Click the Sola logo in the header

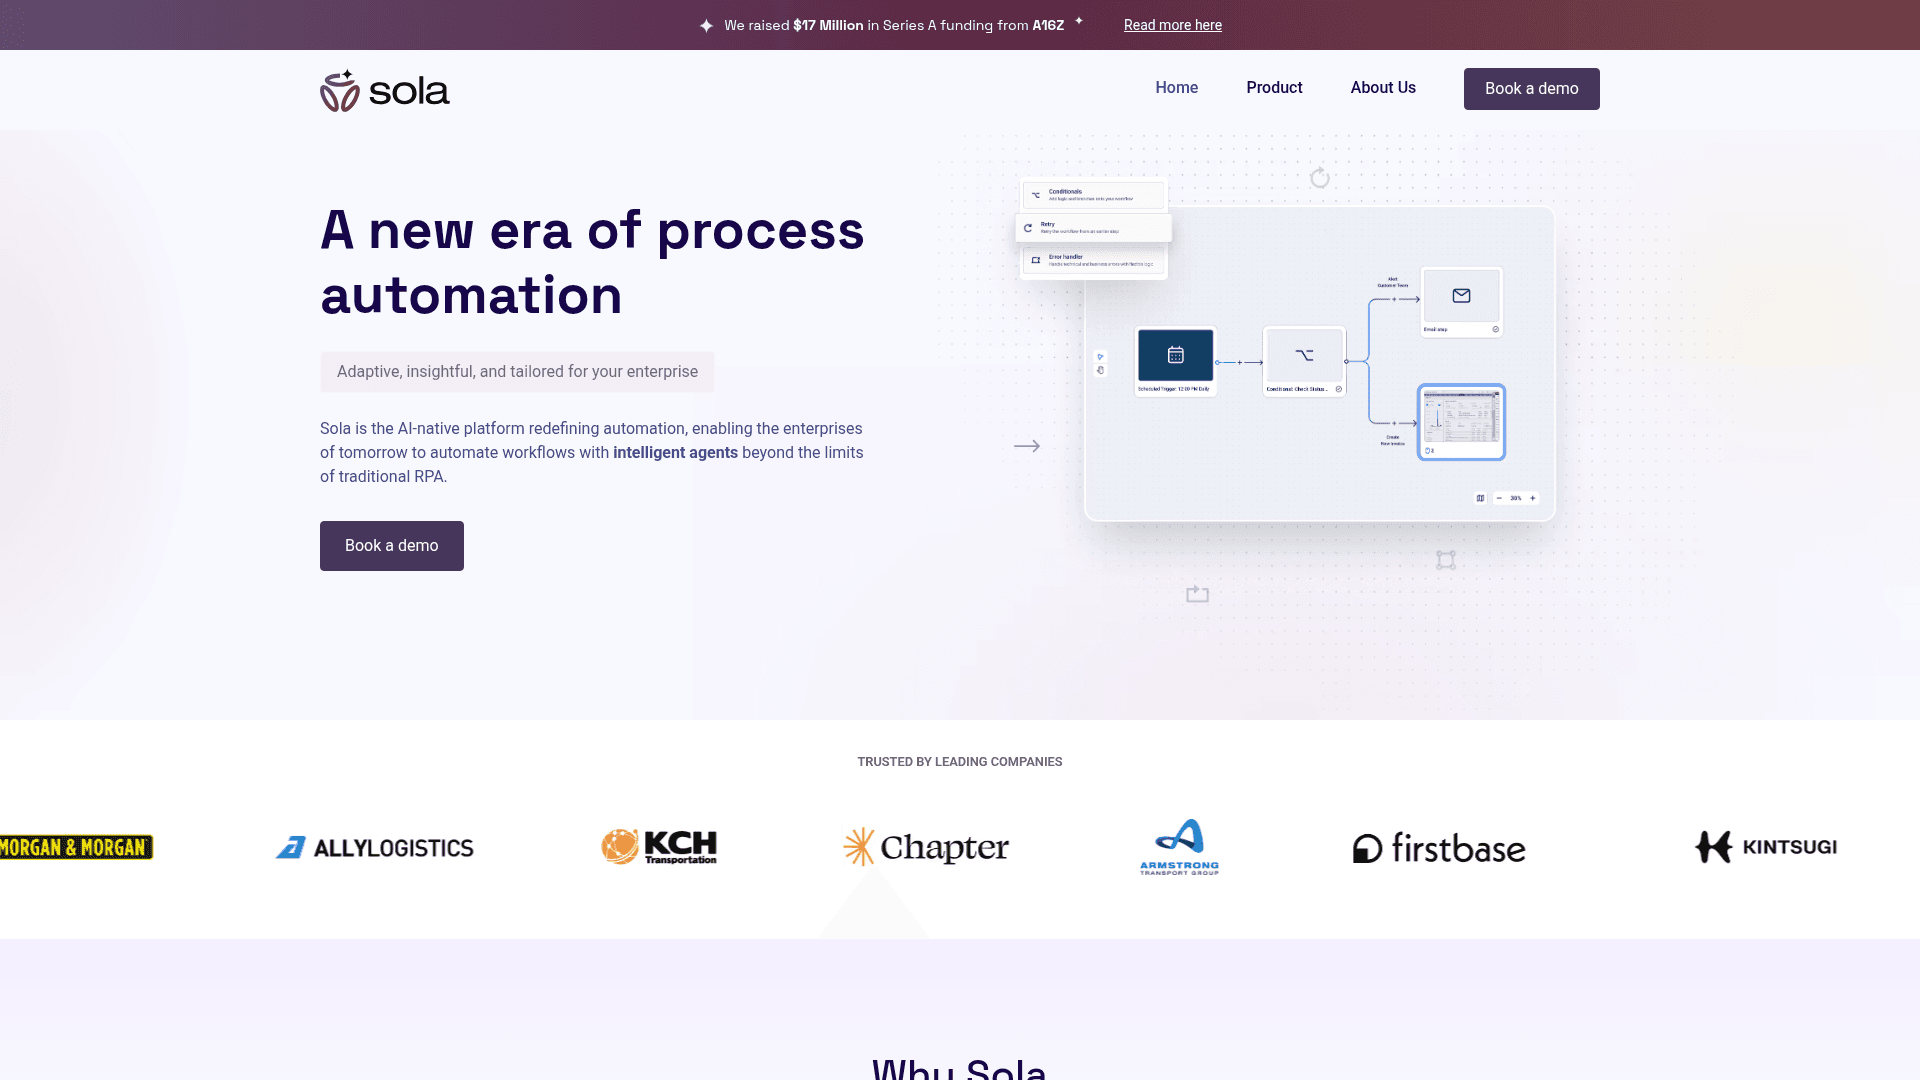coord(385,90)
